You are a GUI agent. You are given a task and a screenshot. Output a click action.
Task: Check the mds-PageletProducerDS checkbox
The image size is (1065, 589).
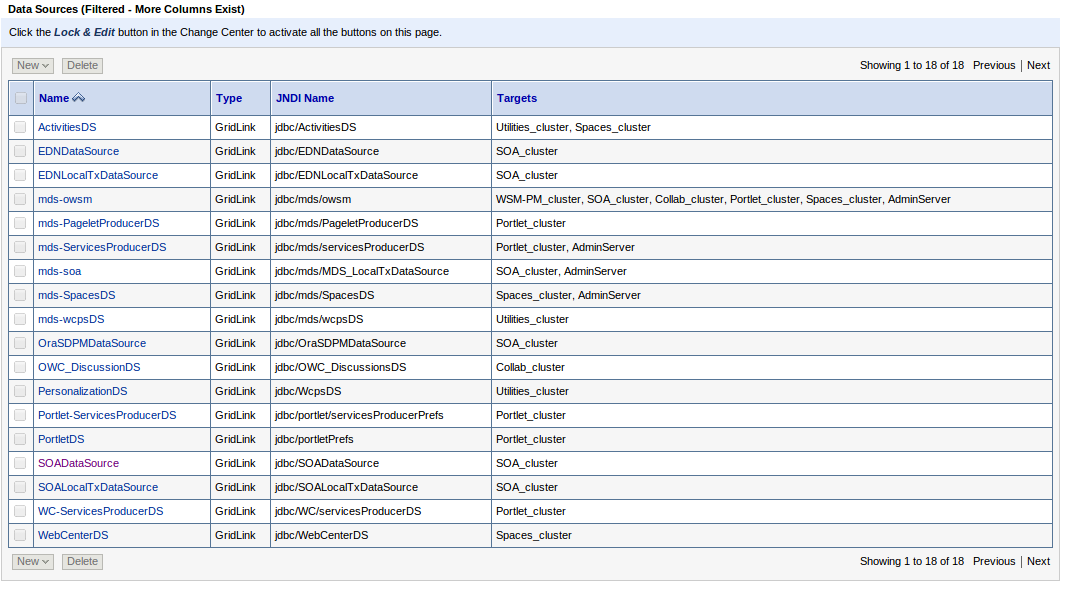[x=20, y=223]
